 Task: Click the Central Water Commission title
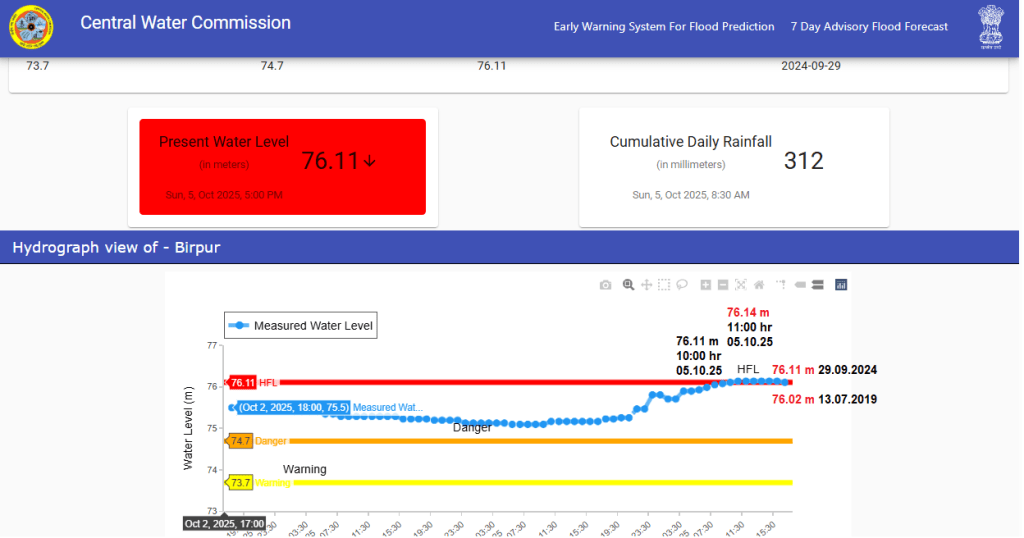tap(186, 23)
